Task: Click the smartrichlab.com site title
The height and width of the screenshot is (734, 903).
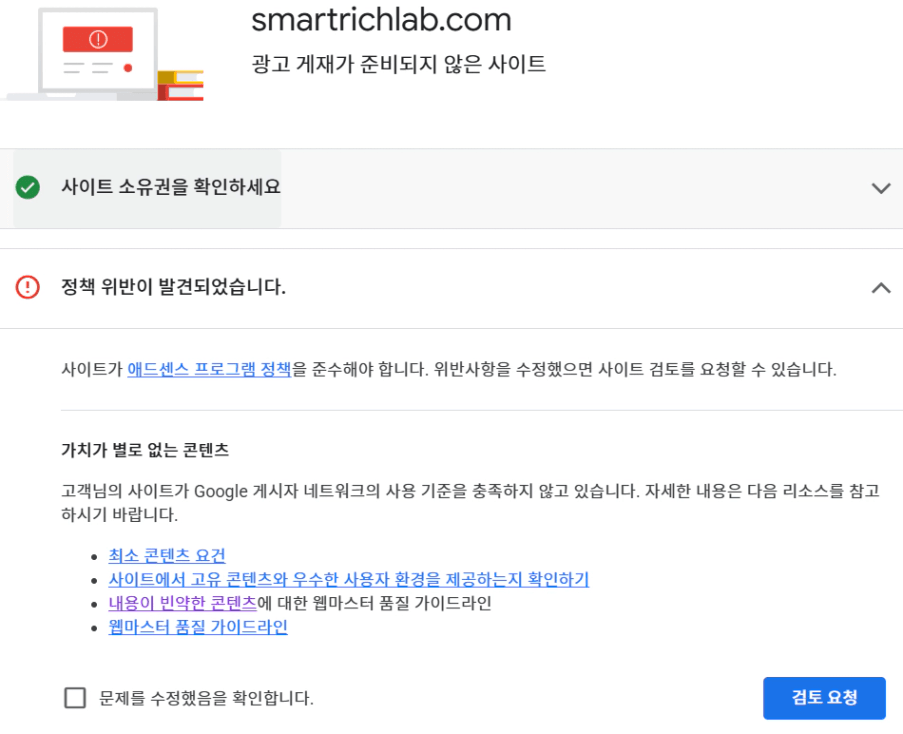Action: [381, 19]
